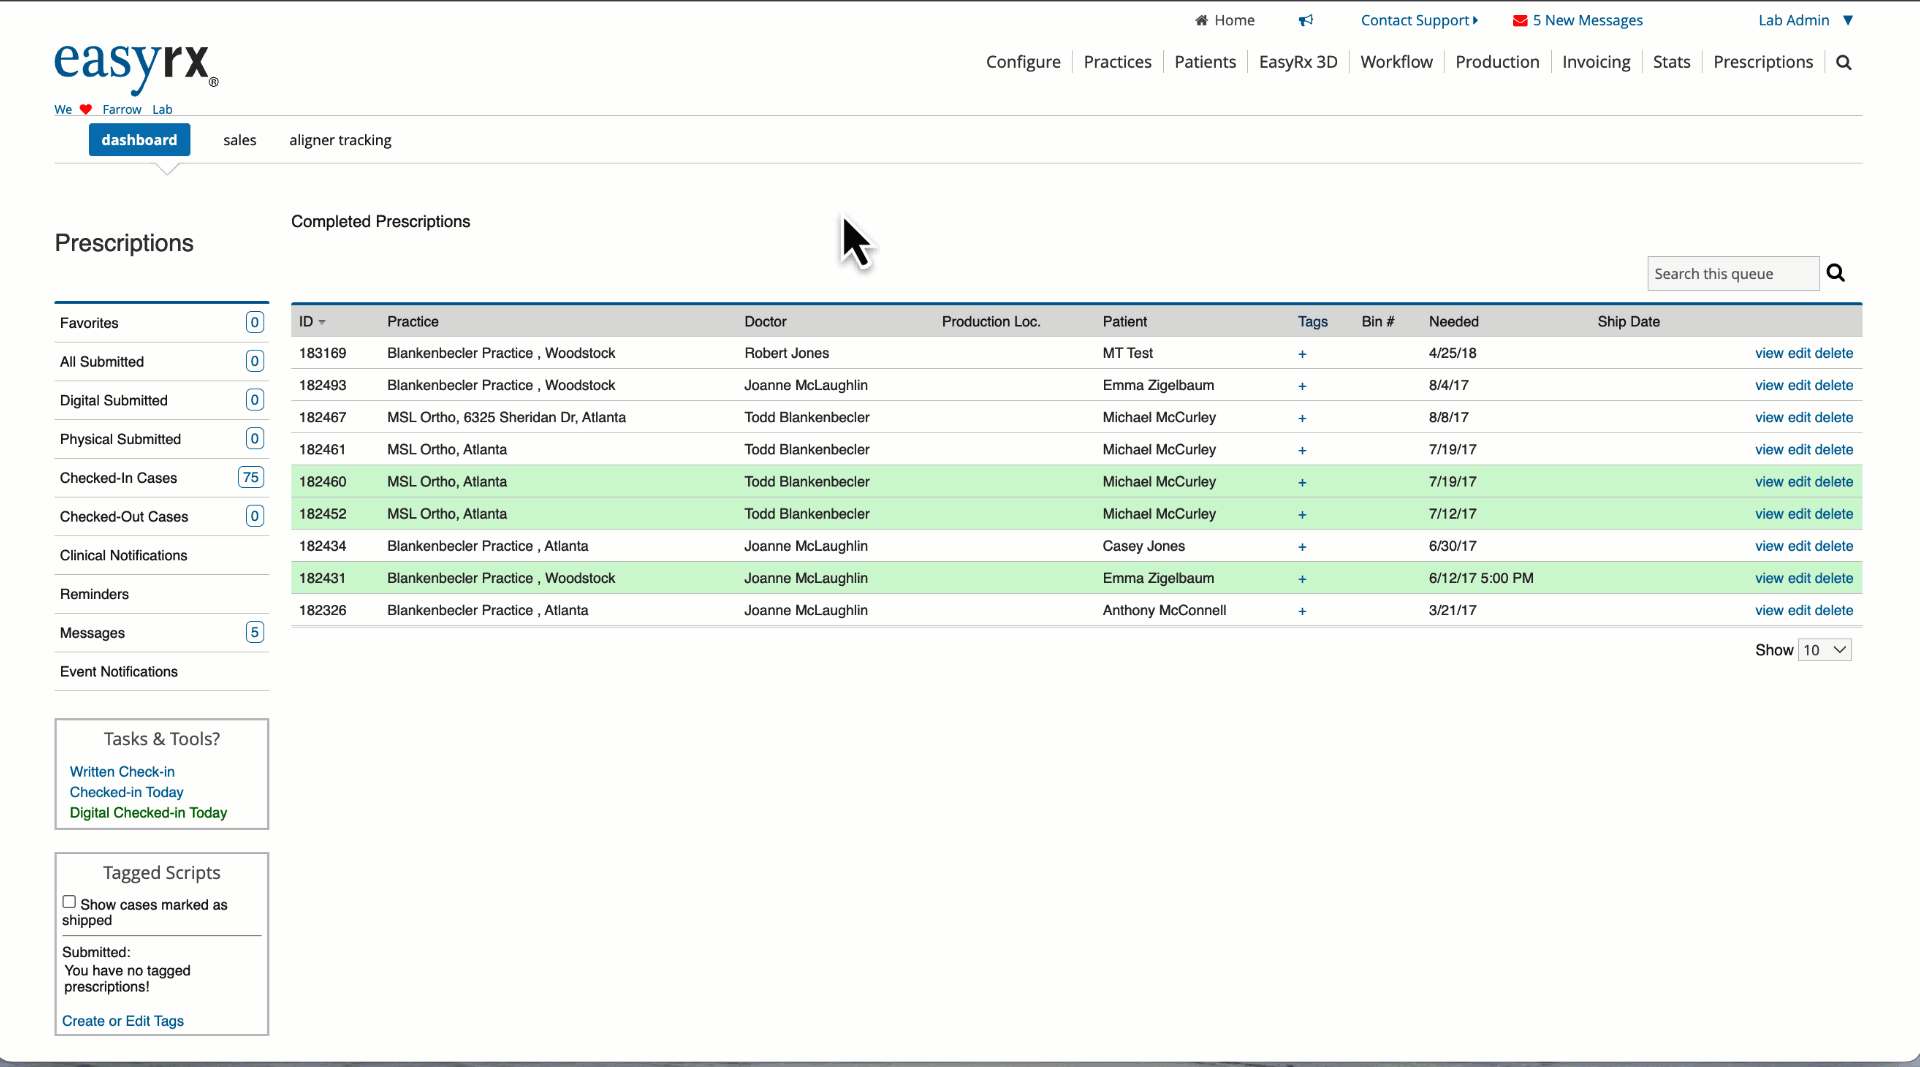
Task: Click the Checked-In Cases count badge 75
Action: [x=251, y=477]
